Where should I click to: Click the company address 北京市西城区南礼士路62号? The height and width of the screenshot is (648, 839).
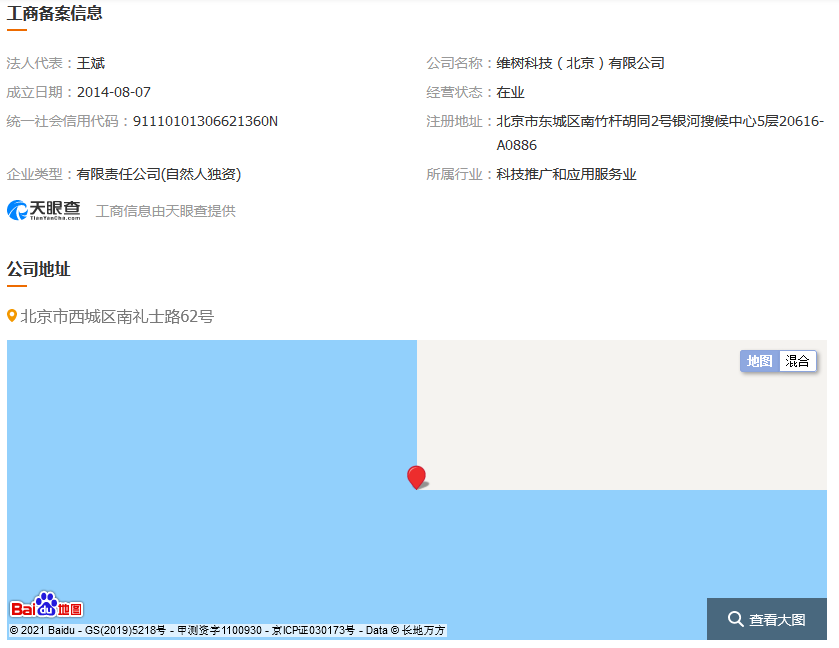coord(117,317)
